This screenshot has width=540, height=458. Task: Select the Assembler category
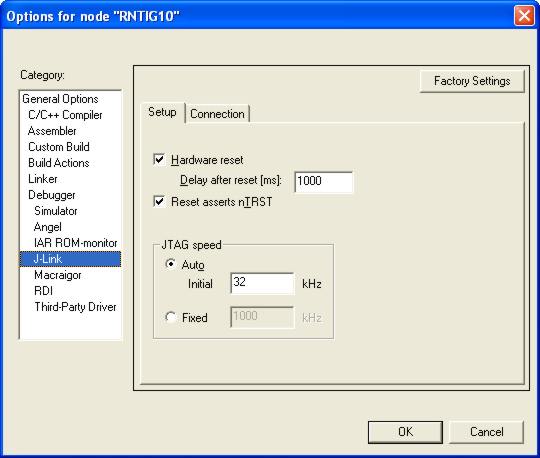pos(52,131)
